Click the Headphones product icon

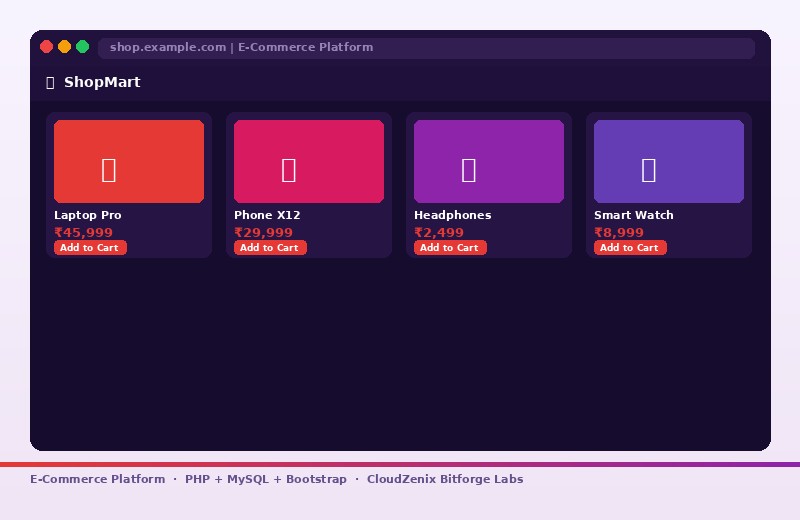point(469,170)
